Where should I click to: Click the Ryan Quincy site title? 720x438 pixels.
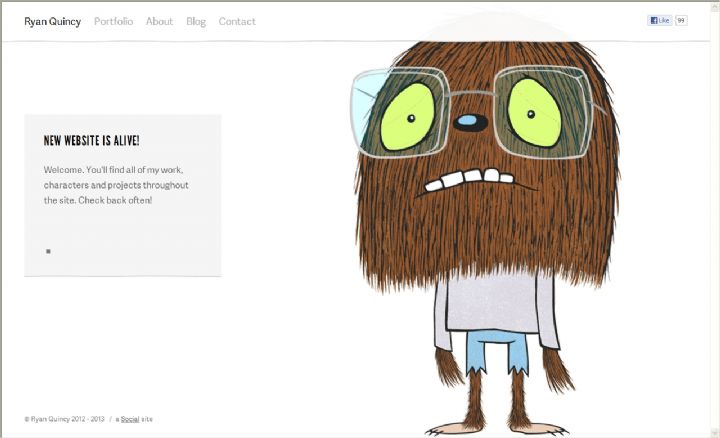52,21
